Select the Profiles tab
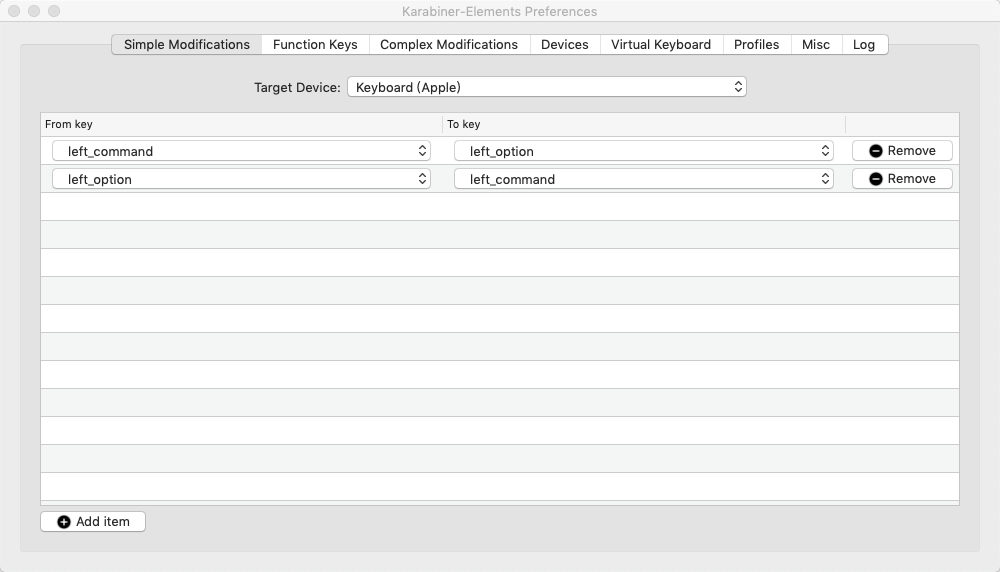This screenshot has width=1000, height=572. 756,45
